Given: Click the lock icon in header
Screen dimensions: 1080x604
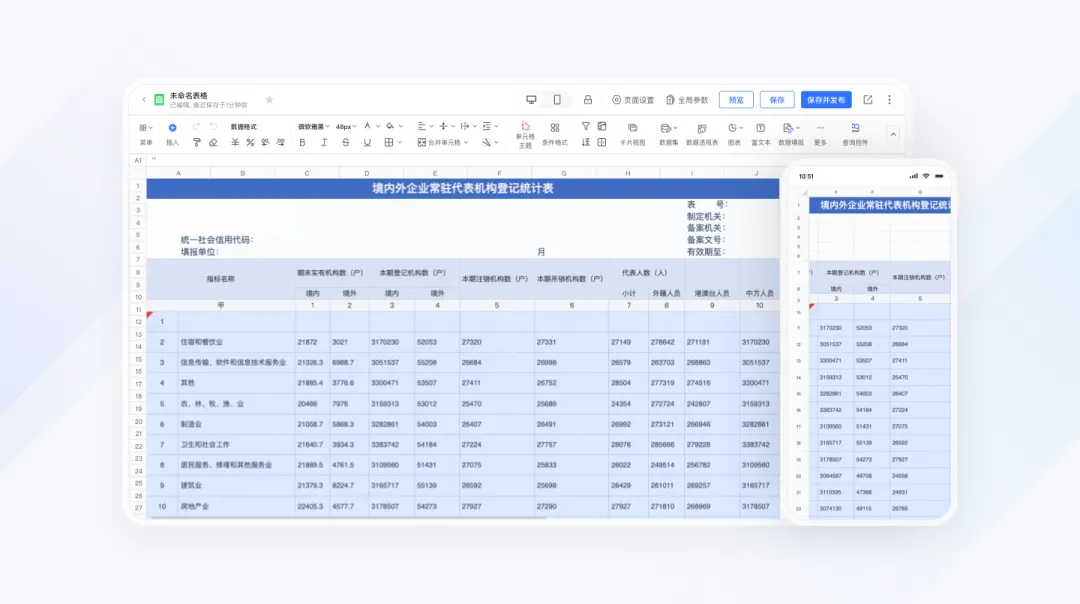Looking at the screenshot, I should [588, 100].
